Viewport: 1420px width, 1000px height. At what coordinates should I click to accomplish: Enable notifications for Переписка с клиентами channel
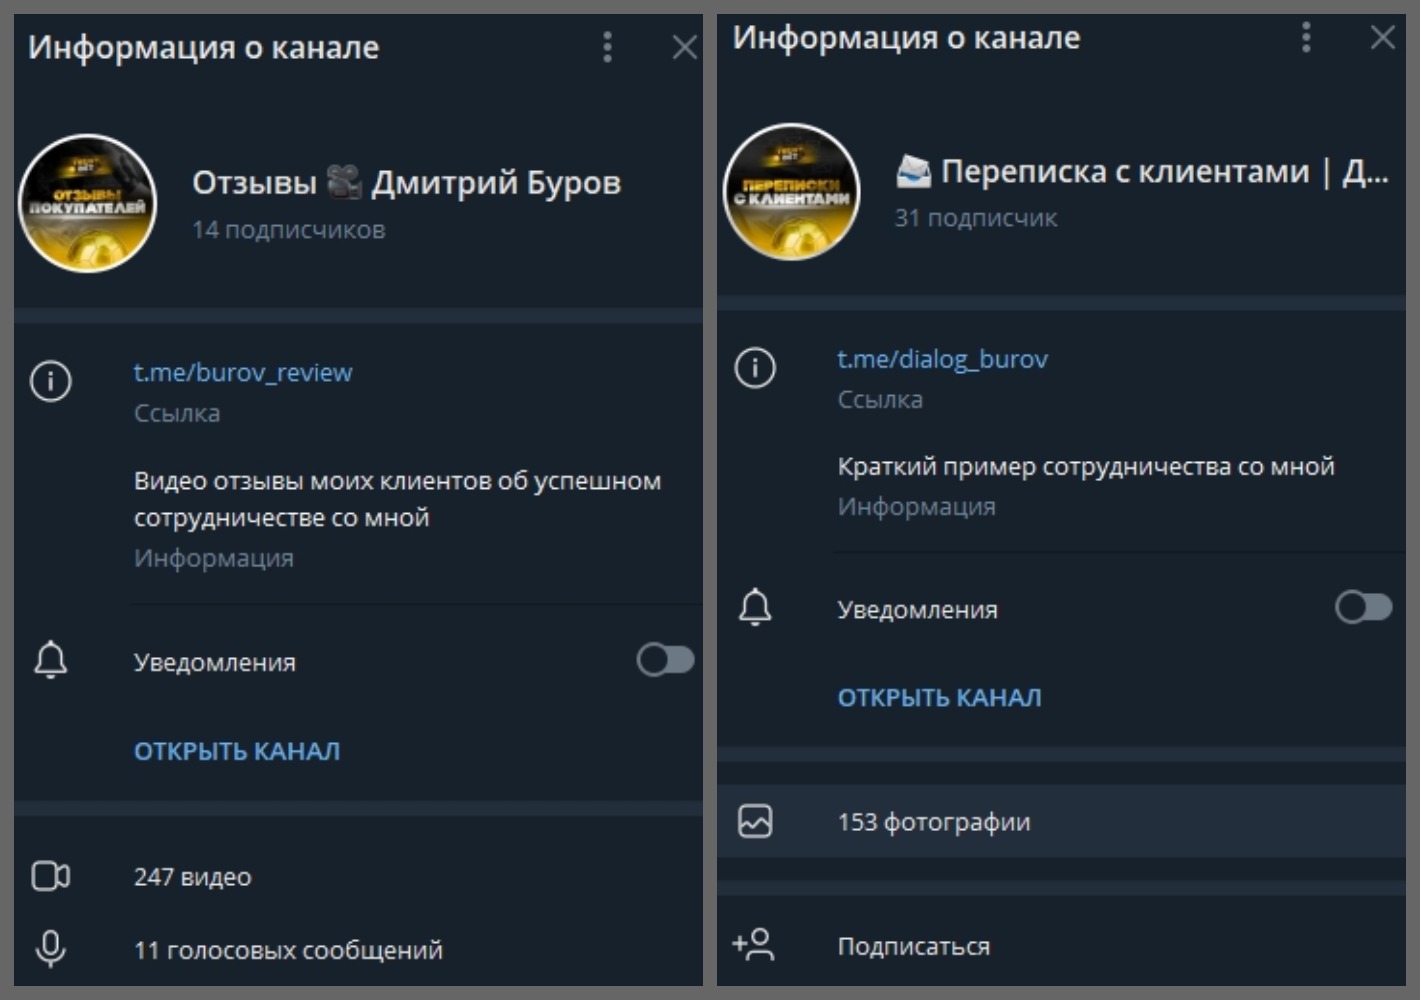[x=1367, y=607]
